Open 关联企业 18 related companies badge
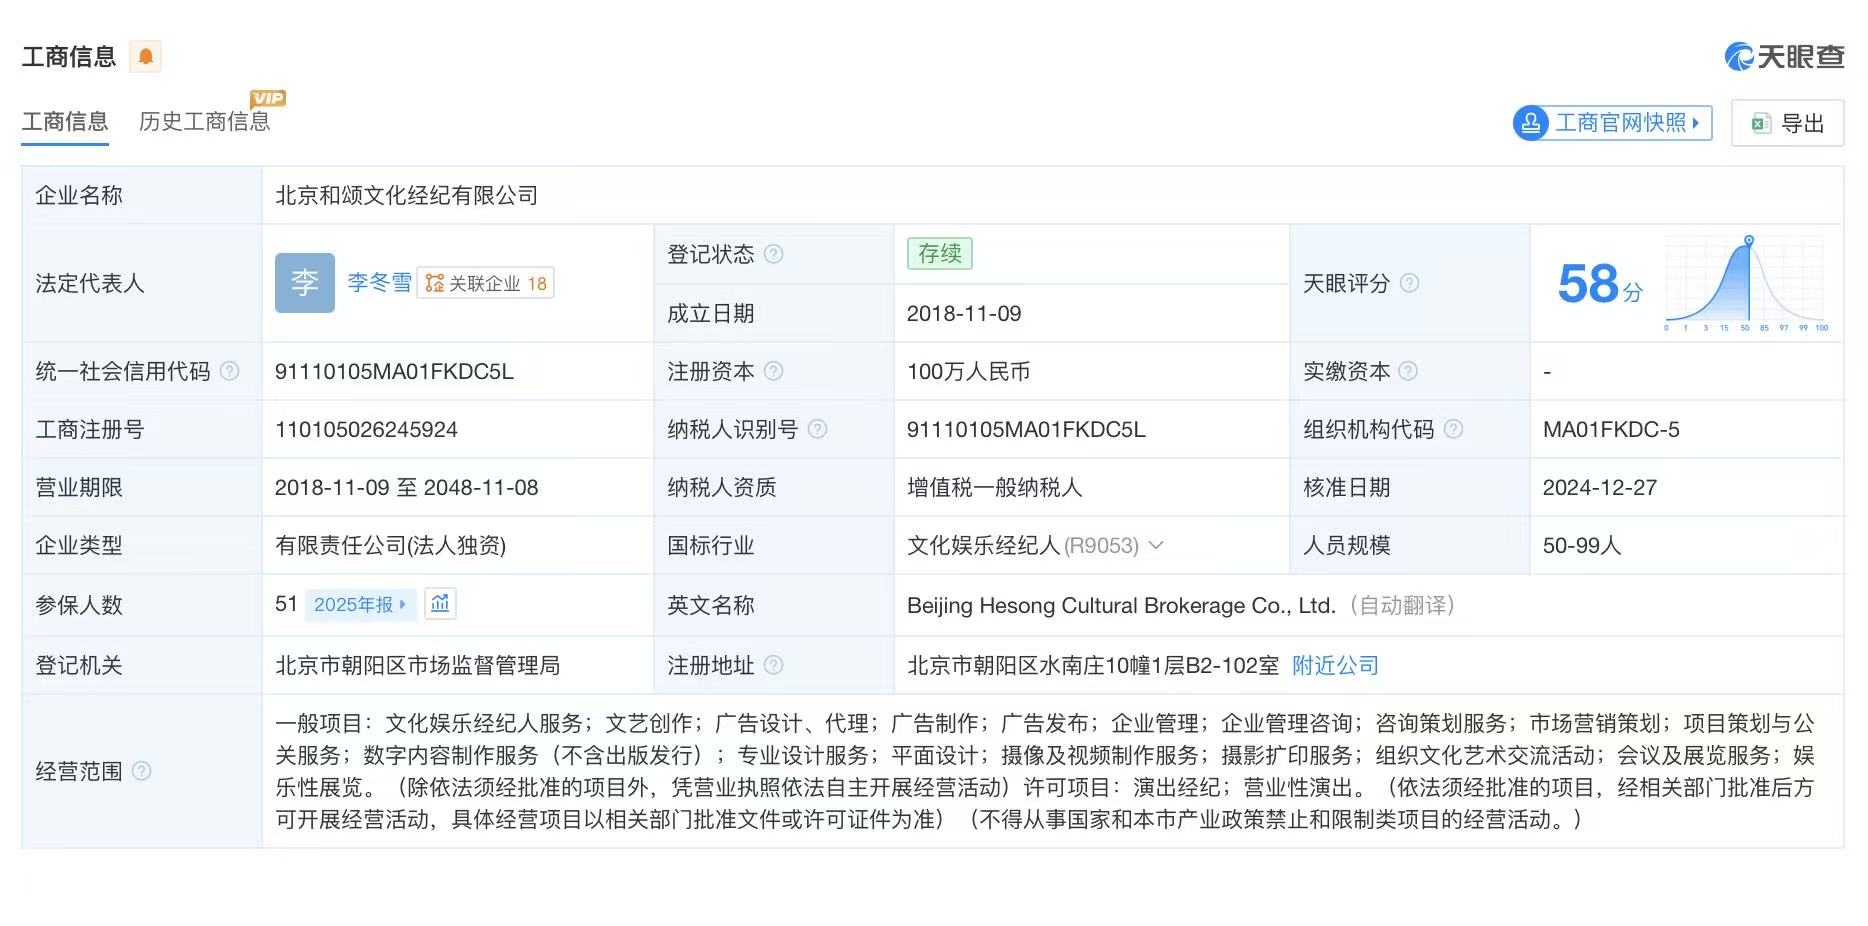Viewport: 1868px width, 926px height. [x=486, y=283]
